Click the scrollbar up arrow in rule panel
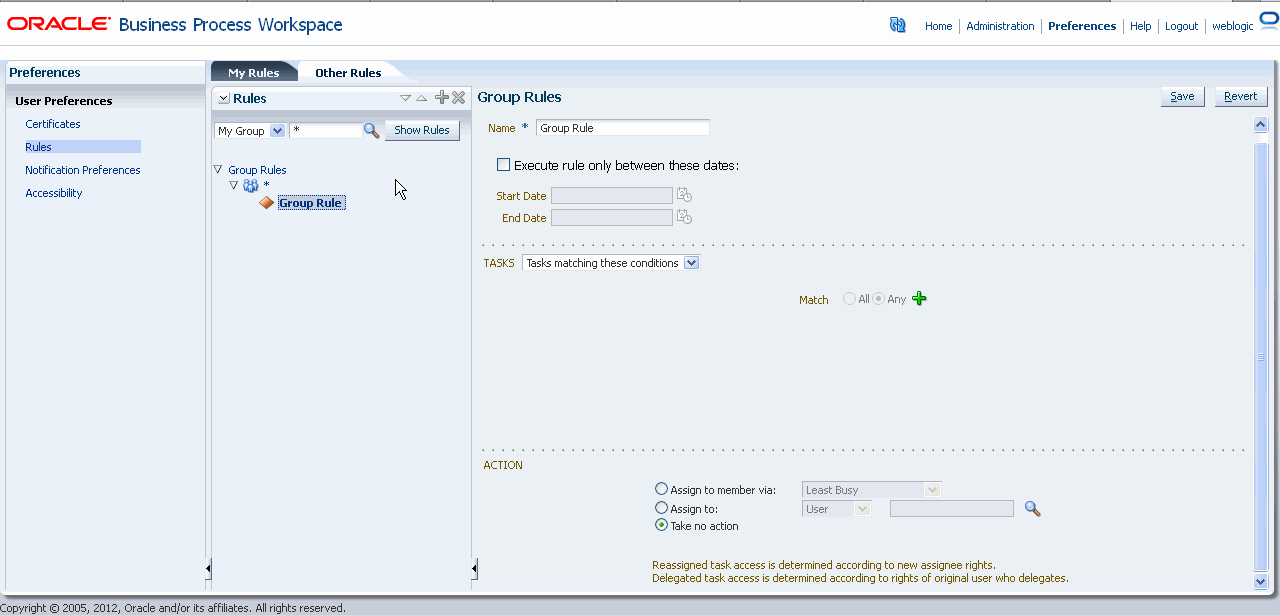Image resolution: width=1280 pixels, height=616 pixels. point(1260,125)
